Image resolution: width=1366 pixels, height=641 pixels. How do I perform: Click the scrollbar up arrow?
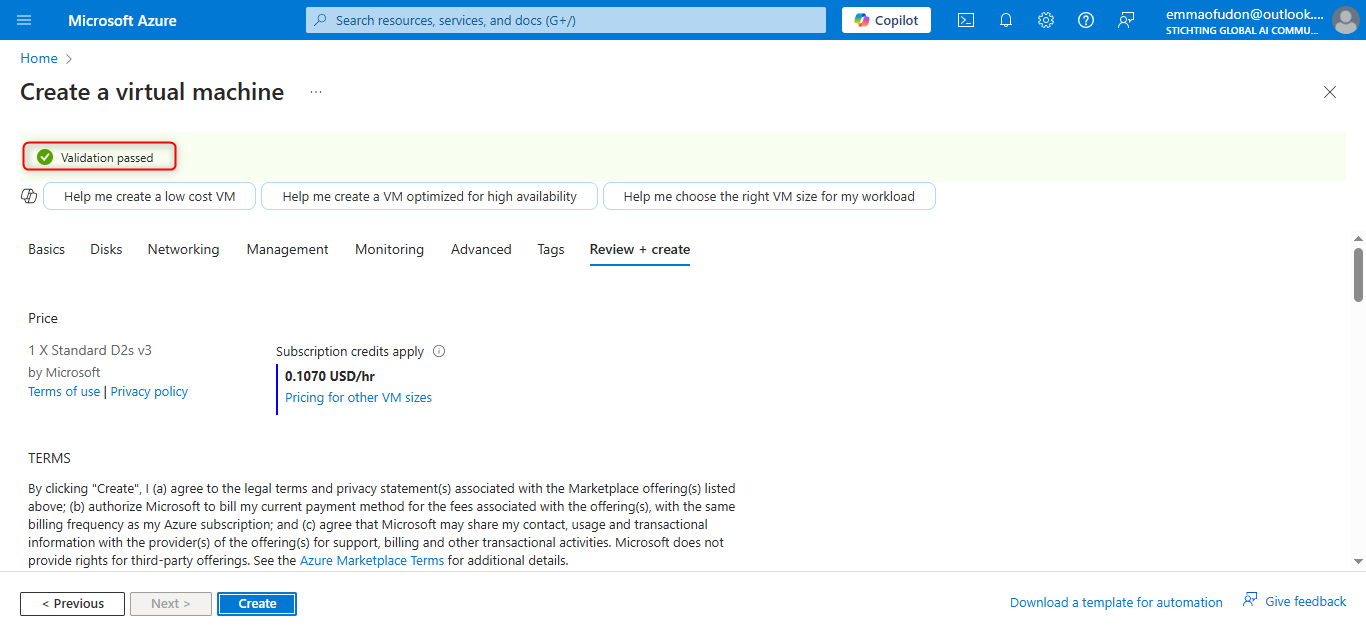[1358, 239]
